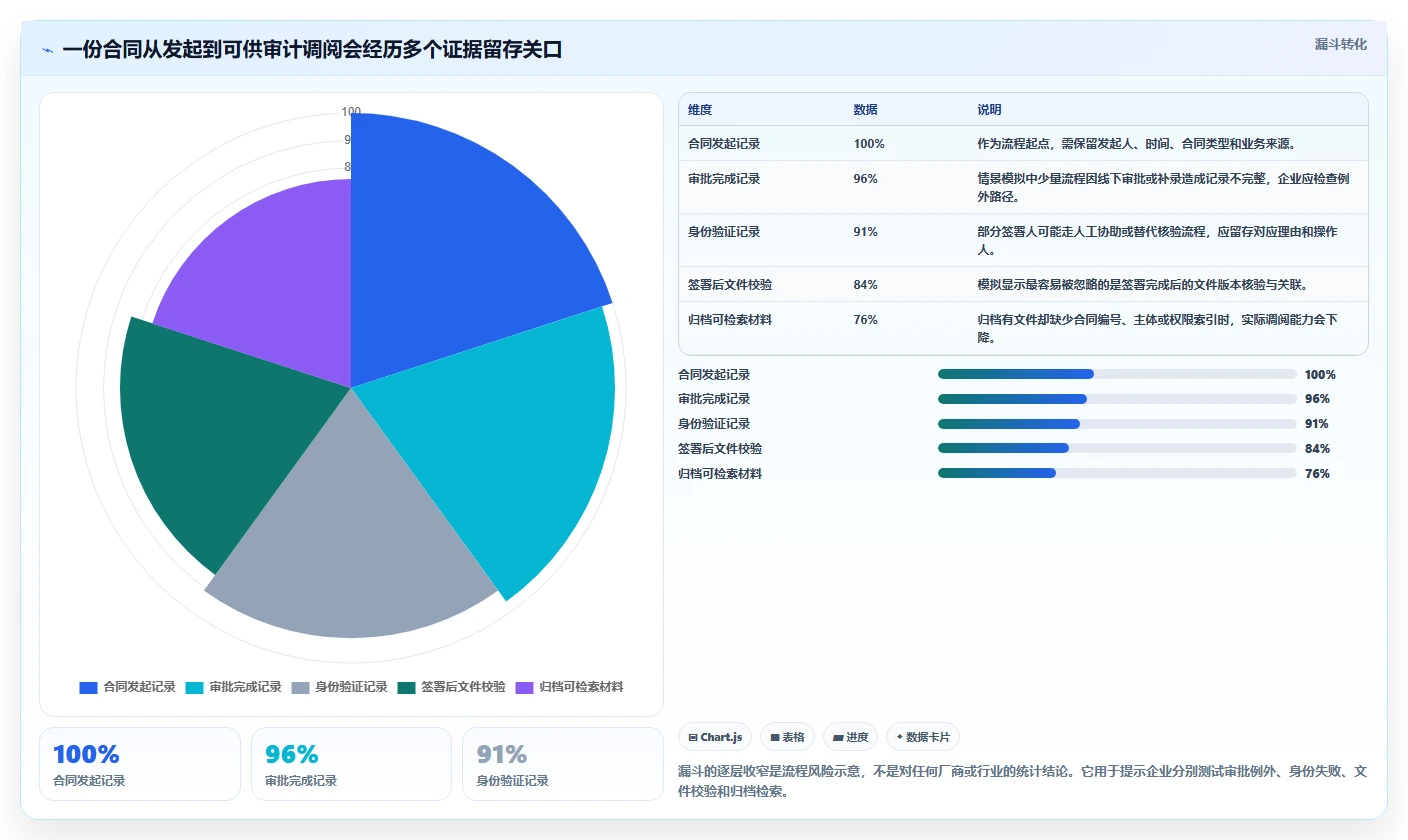Image resolution: width=1408 pixels, height=840 pixels.
Task: Toggle 审批完成记录 legend swatch
Action: 195,687
